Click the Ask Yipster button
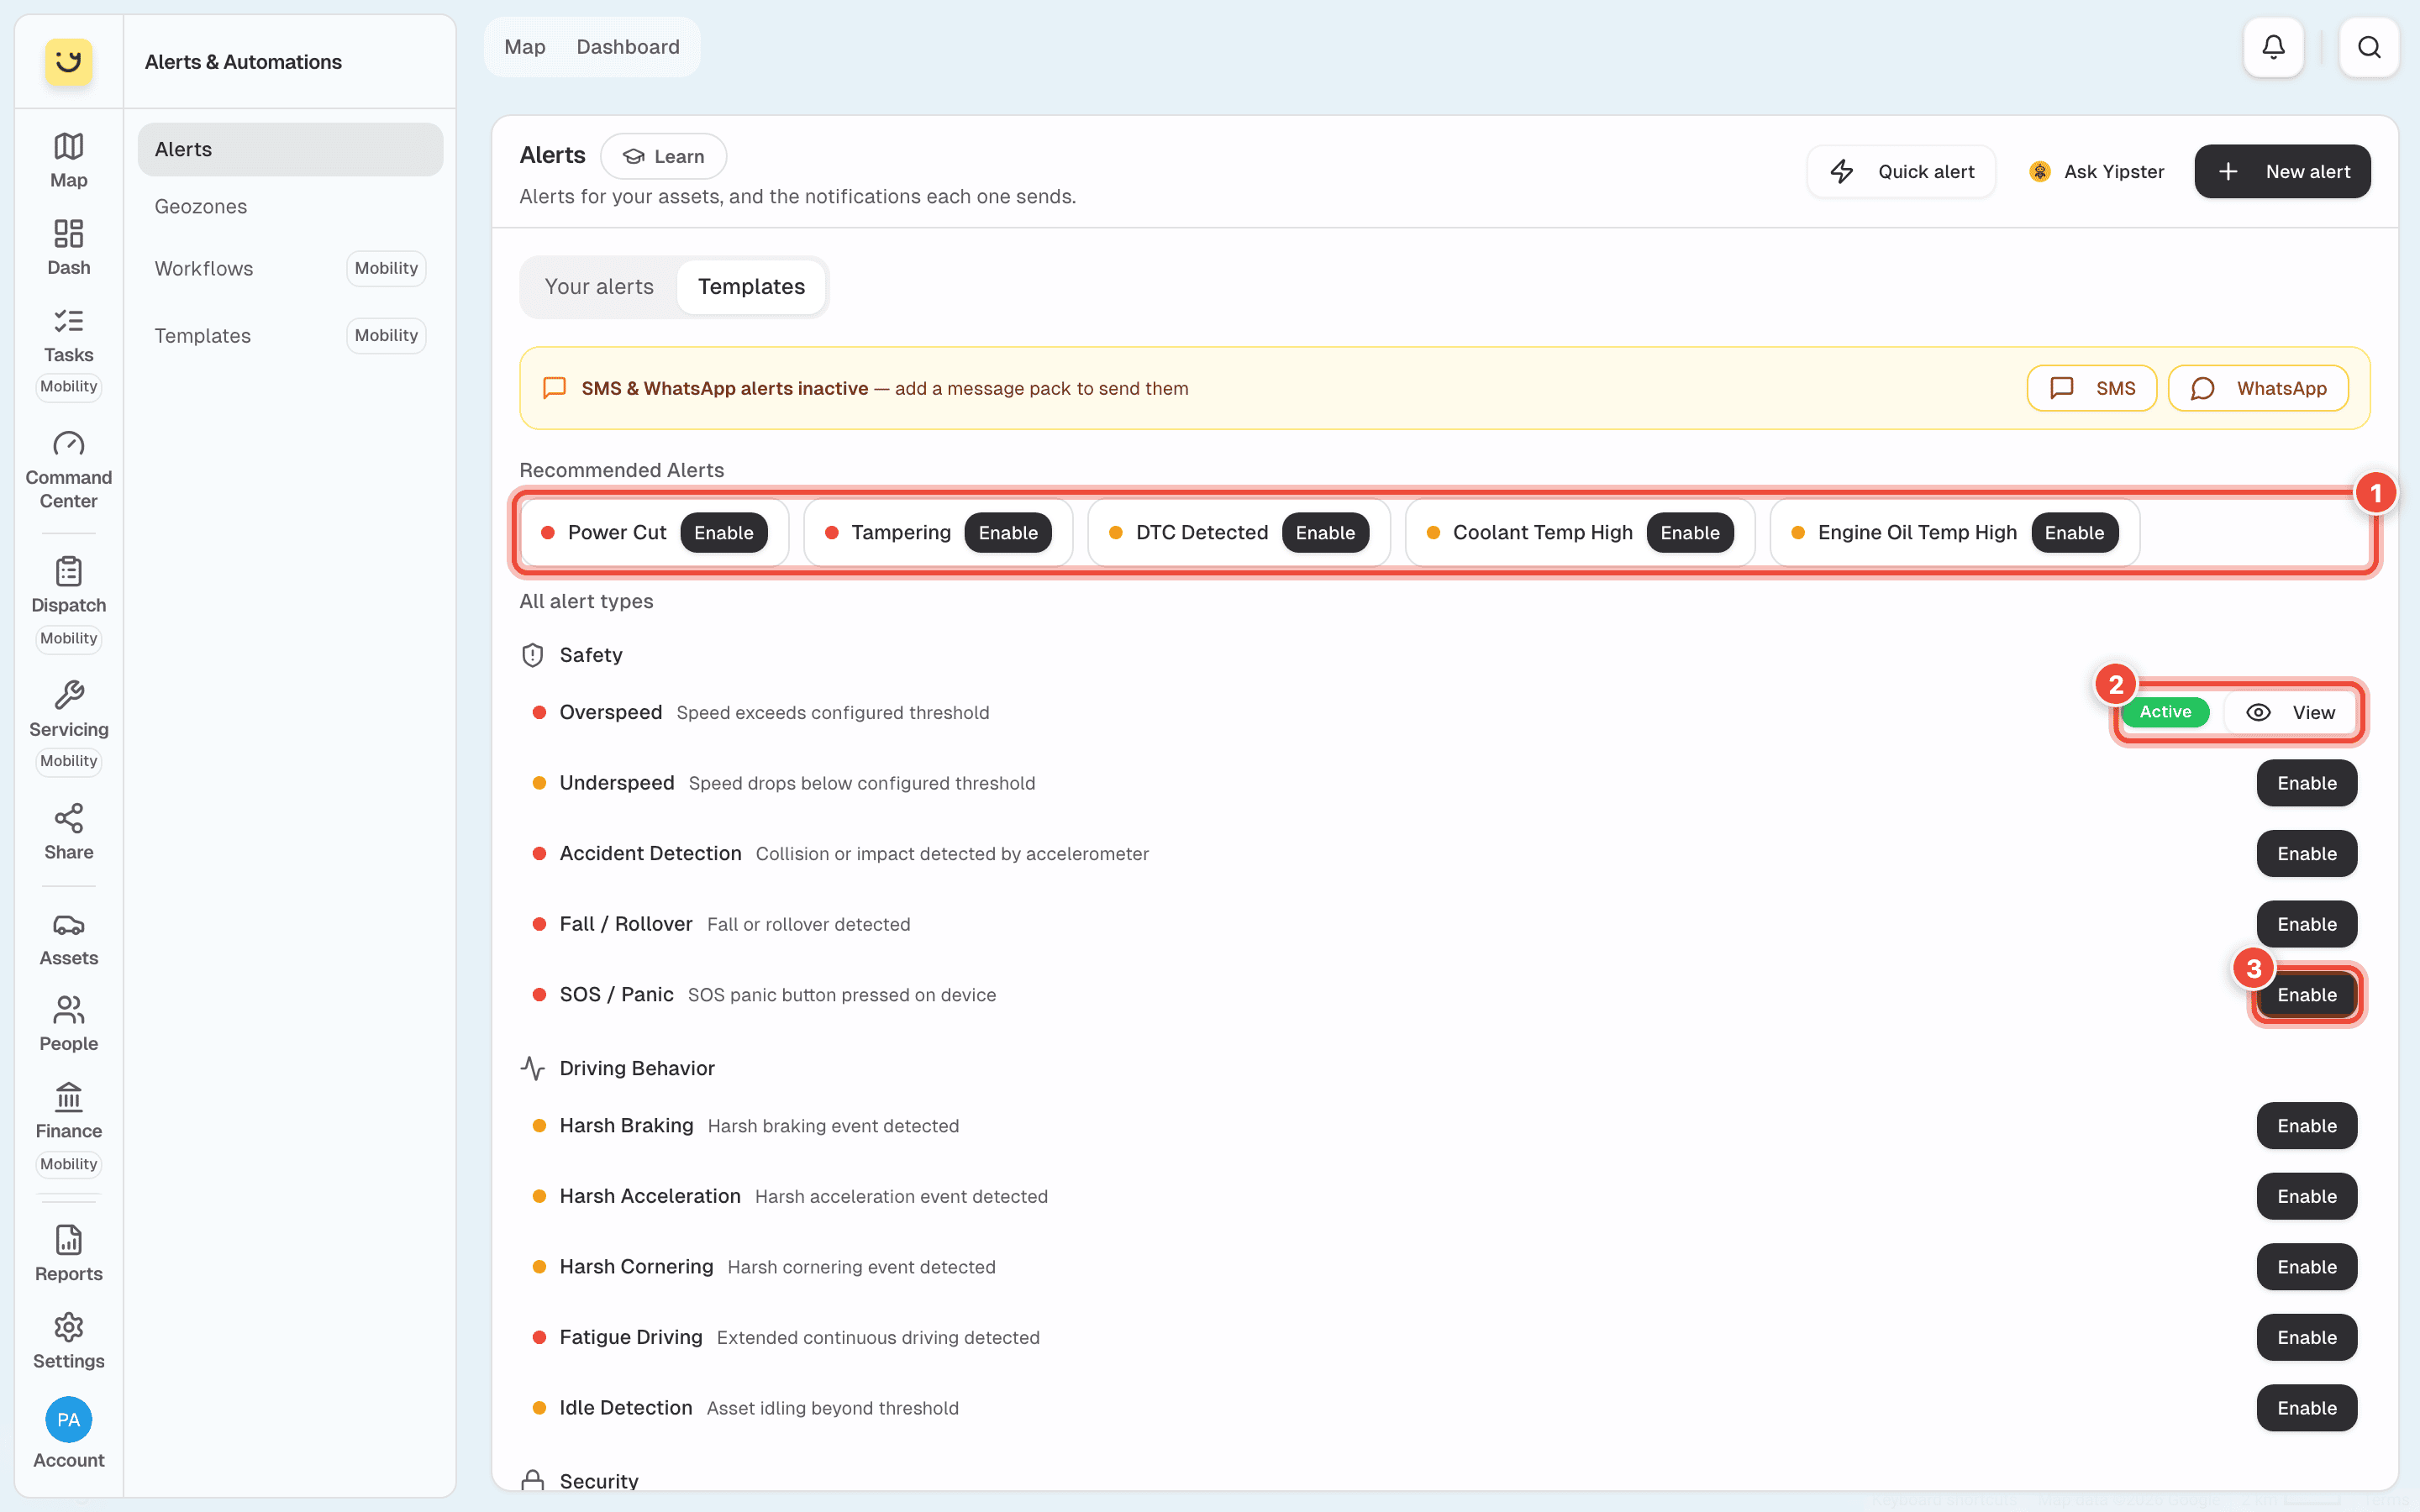Screen dimensions: 2420x1512 (2096, 172)
